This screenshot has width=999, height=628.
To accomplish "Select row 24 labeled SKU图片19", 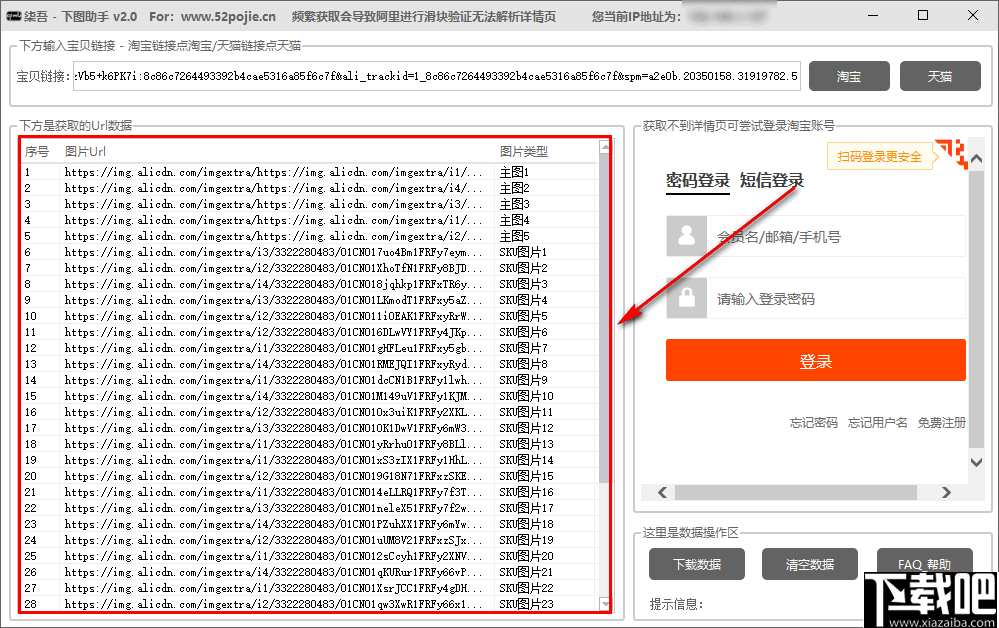I will pos(310,540).
